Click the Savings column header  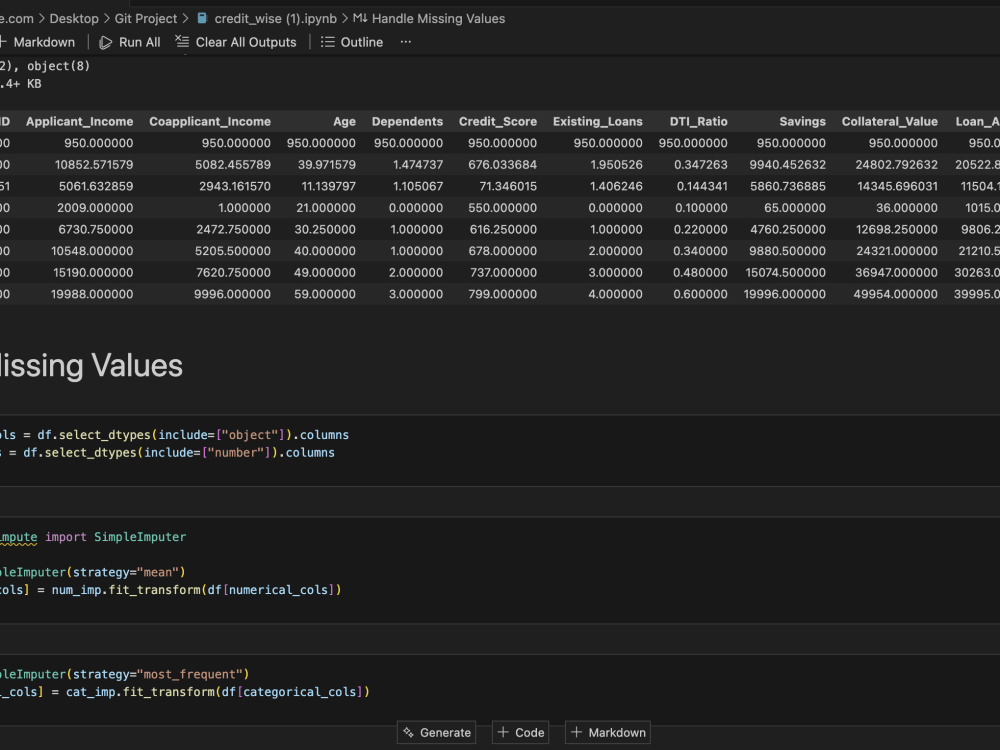click(x=802, y=121)
